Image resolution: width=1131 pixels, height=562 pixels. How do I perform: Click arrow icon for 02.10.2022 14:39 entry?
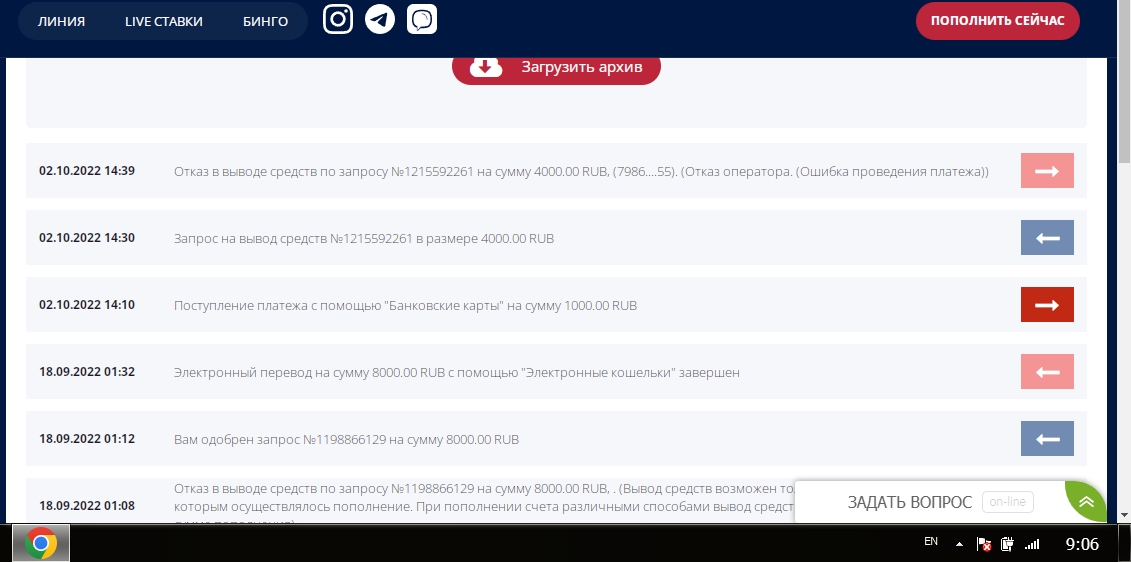(1047, 171)
